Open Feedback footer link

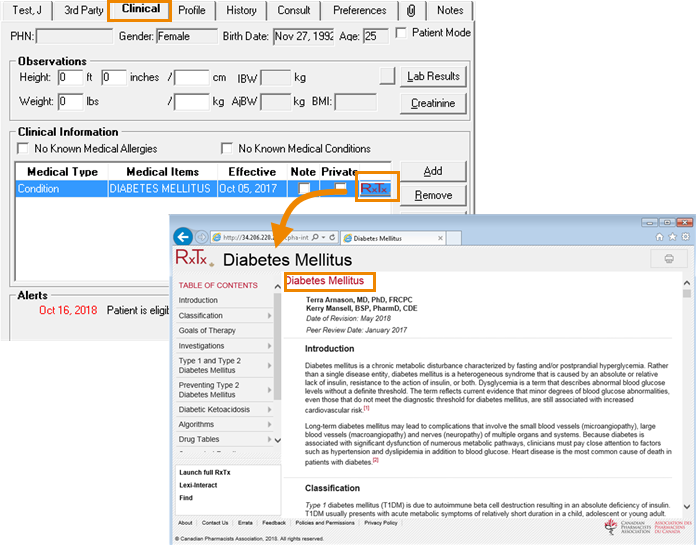click(x=274, y=523)
